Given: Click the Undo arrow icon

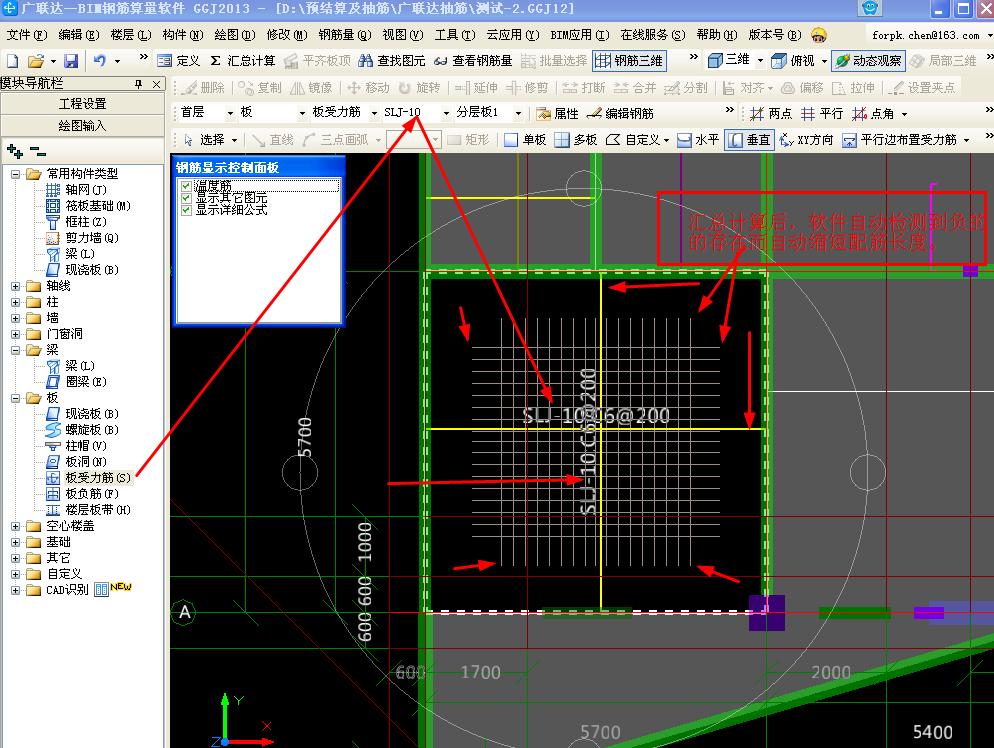Looking at the screenshot, I should point(100,61).
